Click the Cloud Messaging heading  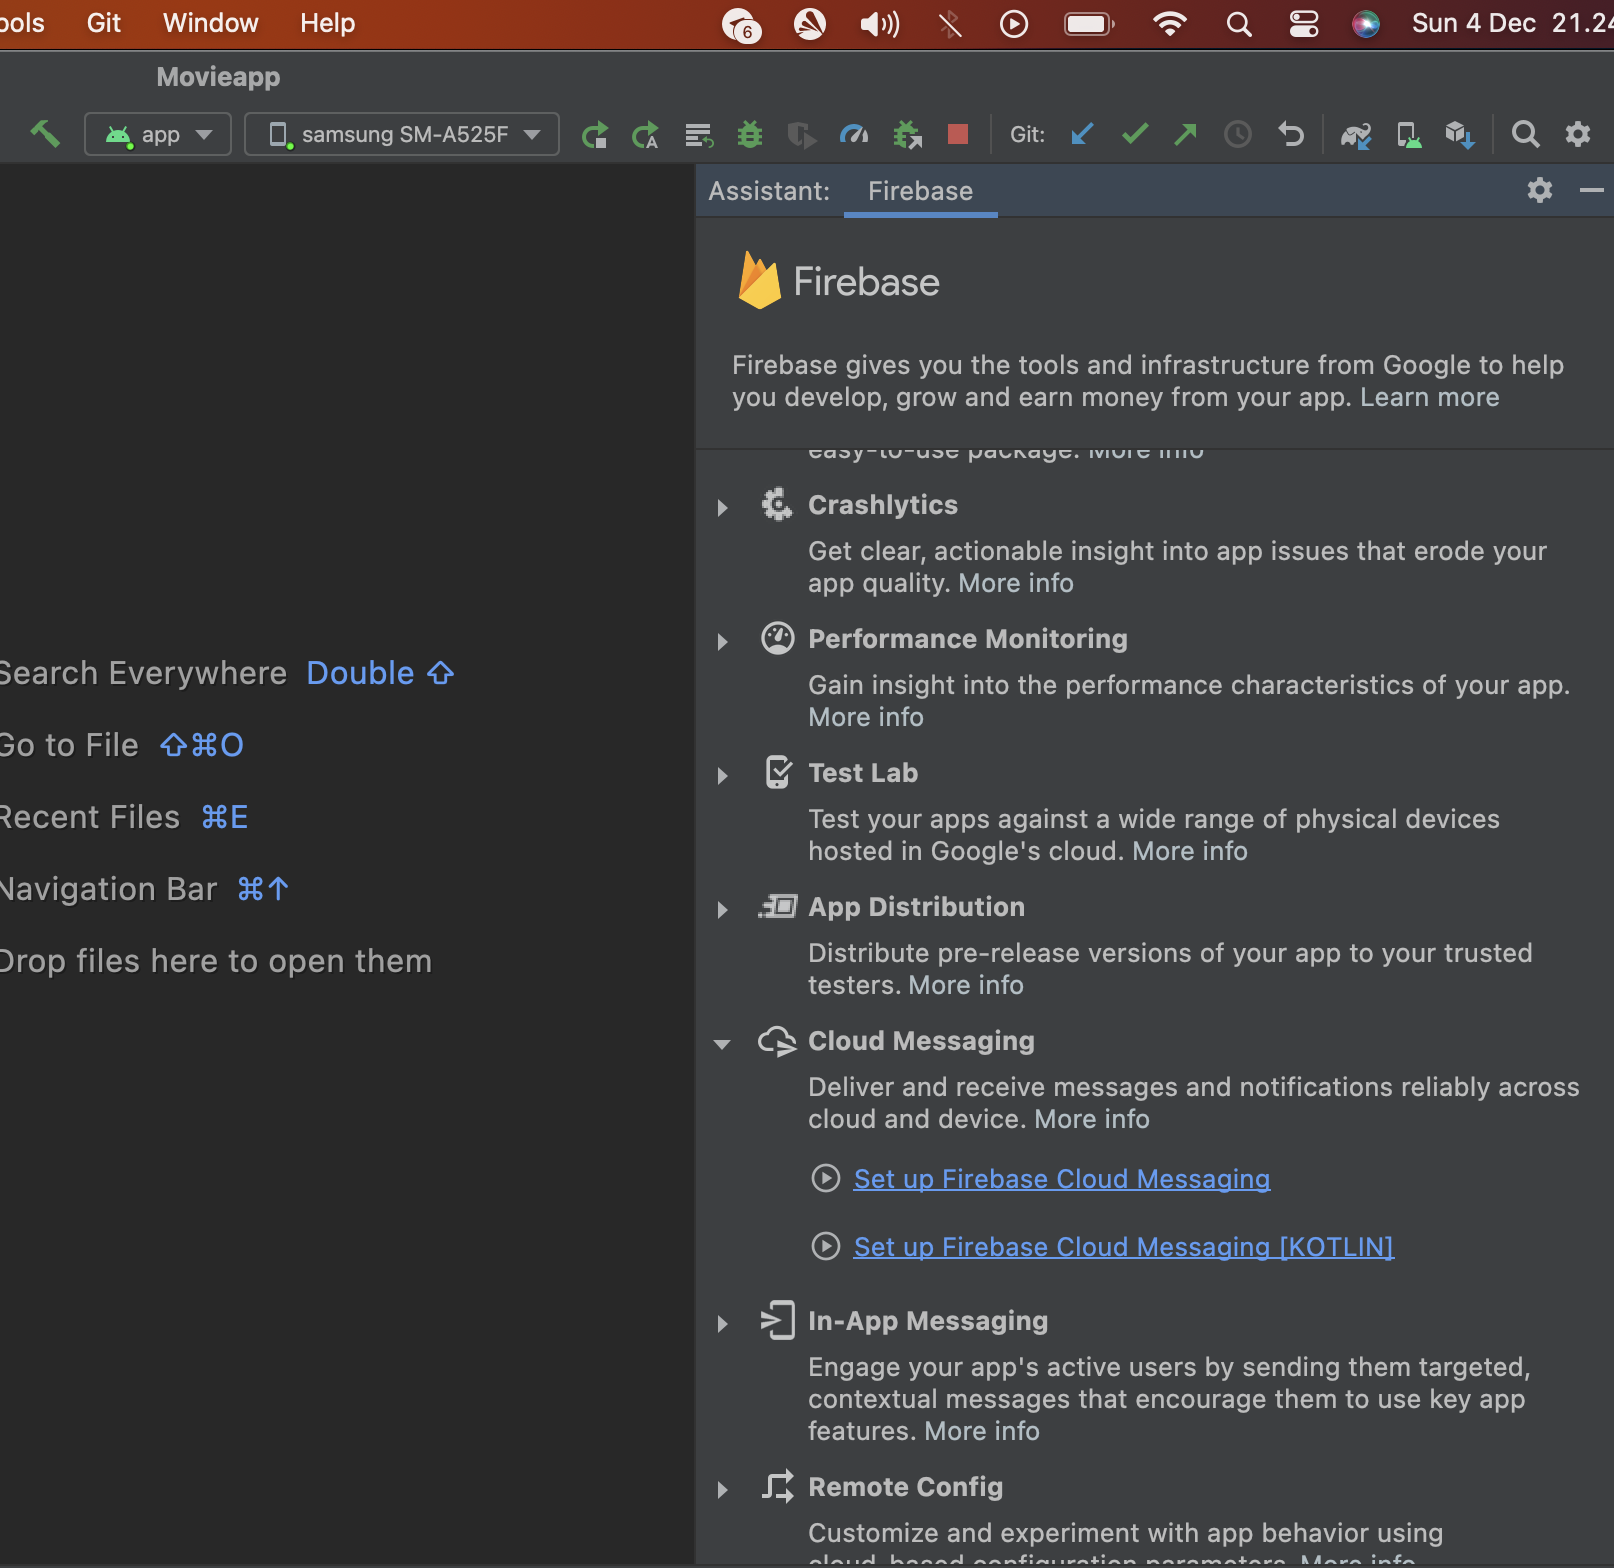pos(921,1041)
